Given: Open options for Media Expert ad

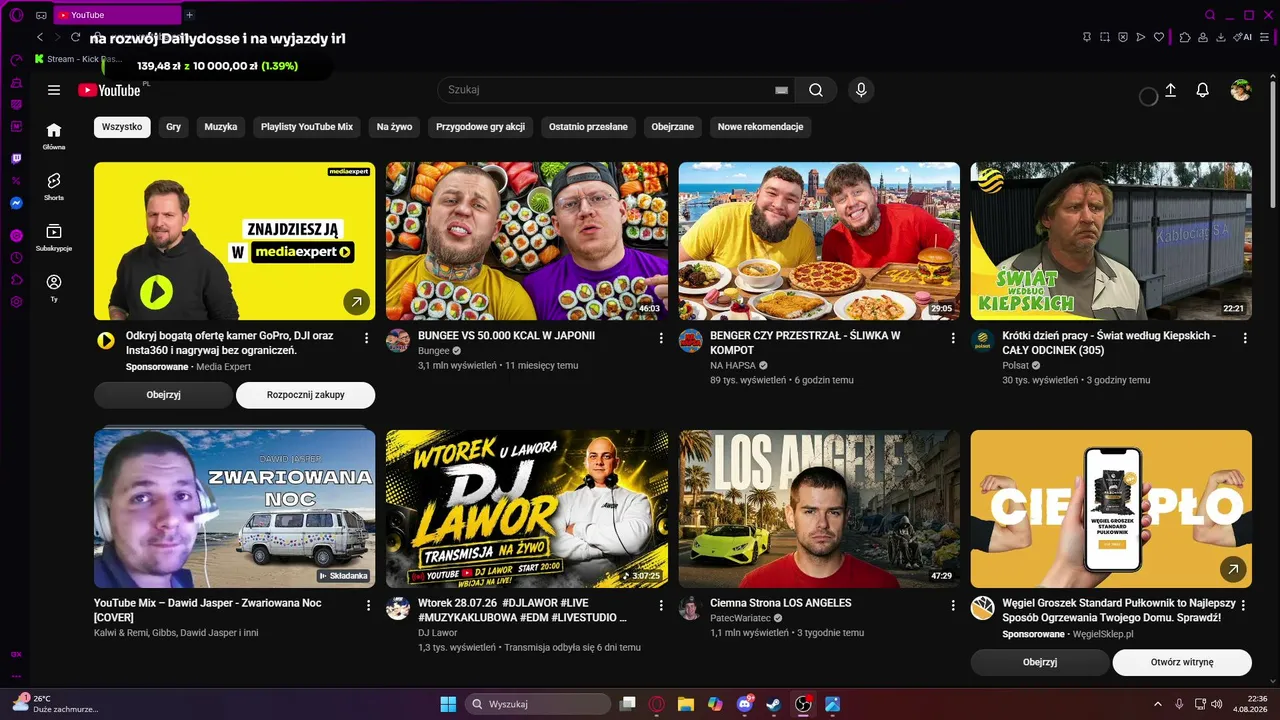Looking at the screenshot, I should point(367,338).
